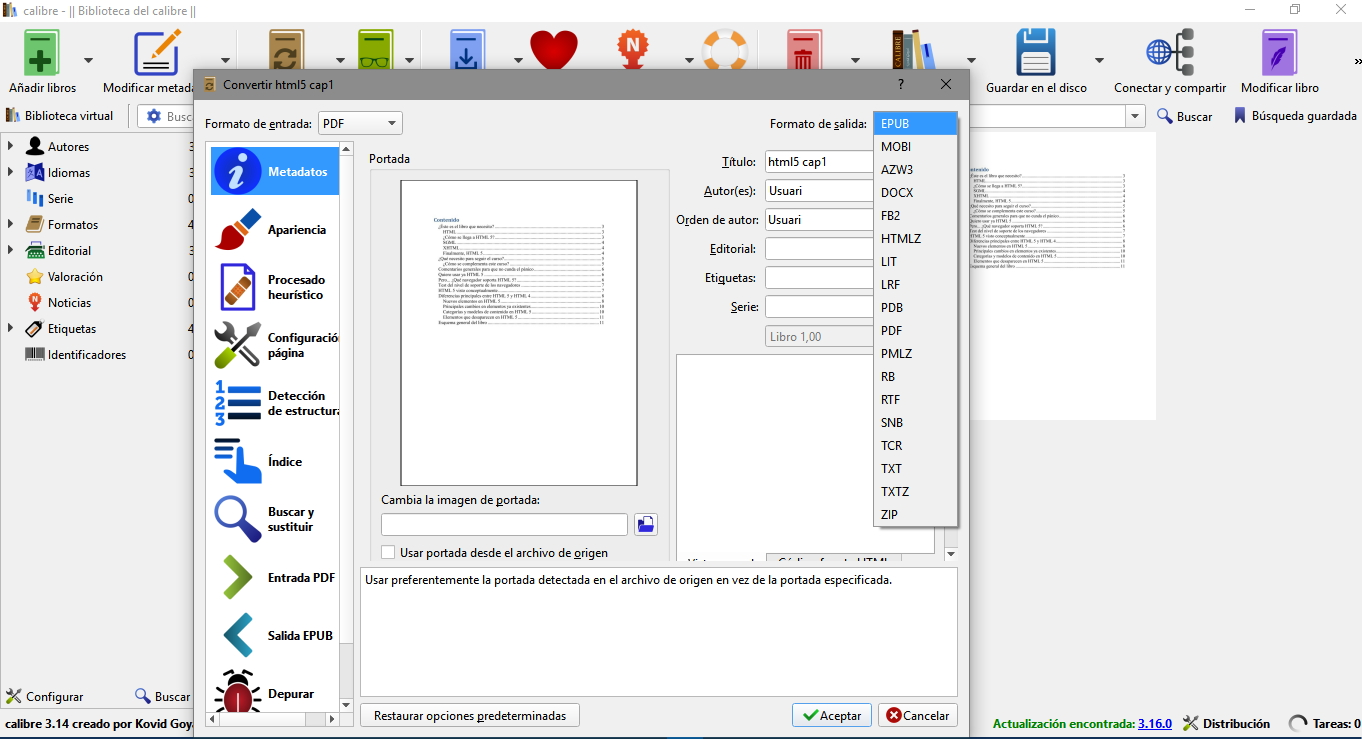Toggle Usar portada desde archivo de origen
This screenshot has height=739, width=1362.
[388, 552]
